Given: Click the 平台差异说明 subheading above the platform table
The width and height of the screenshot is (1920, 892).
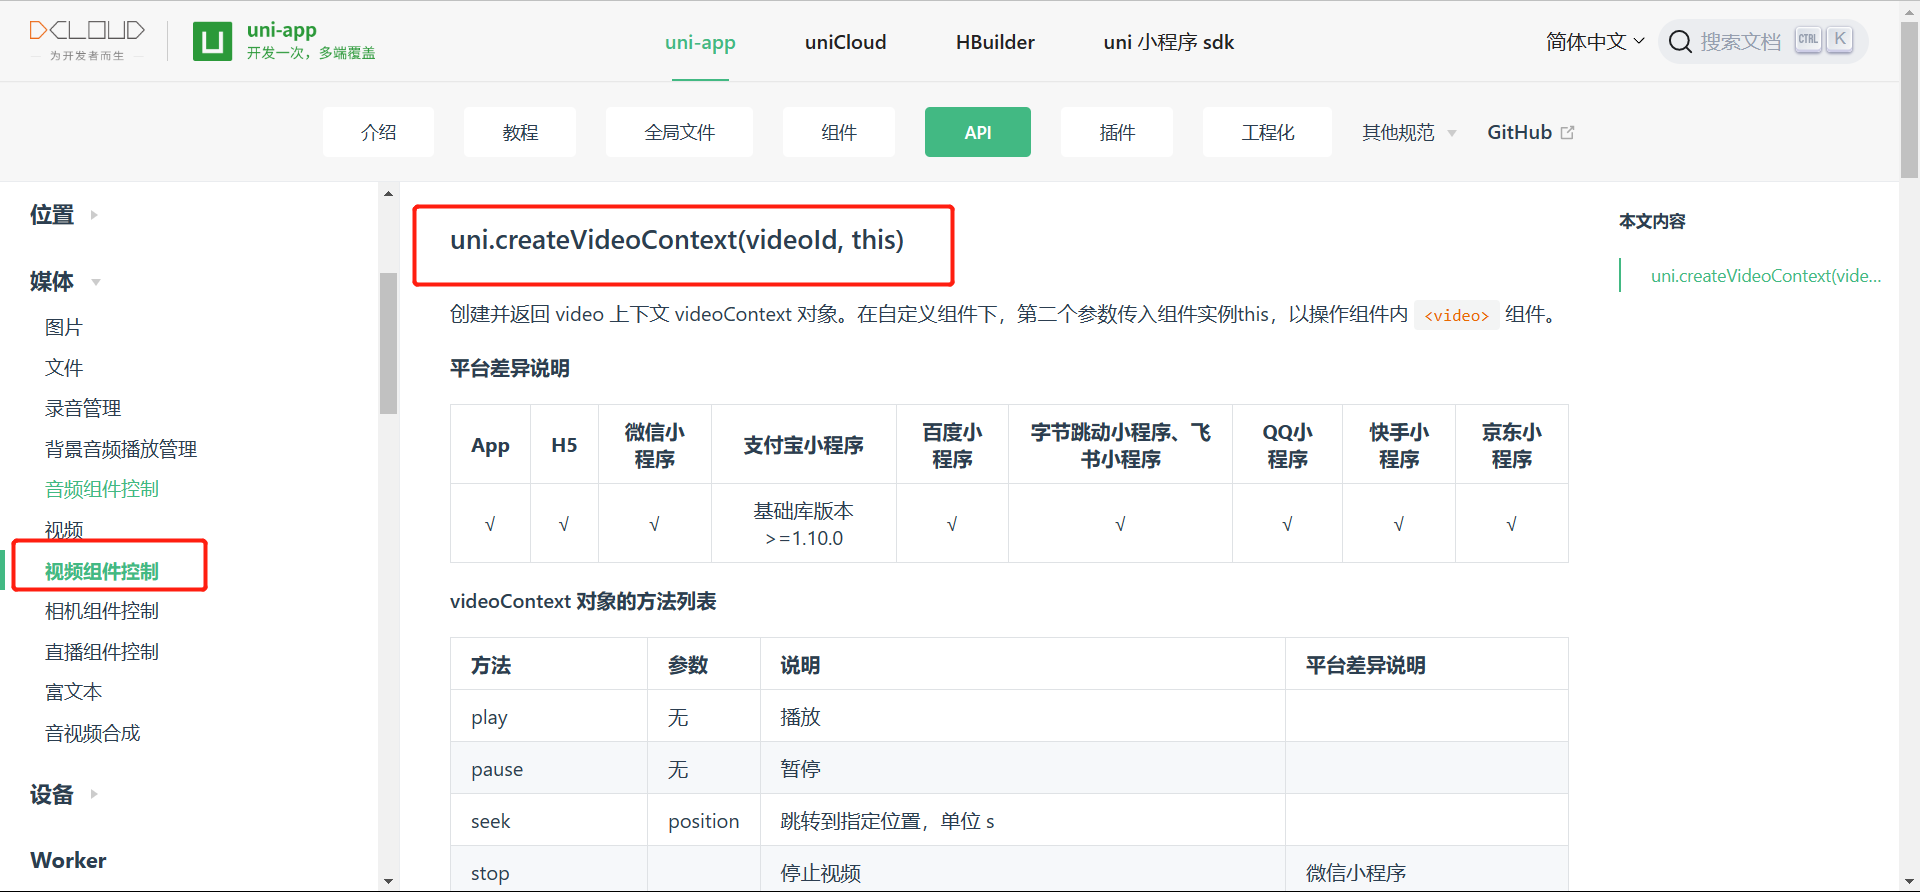Looking at the screenshot, I should click(x=510, y=368).
